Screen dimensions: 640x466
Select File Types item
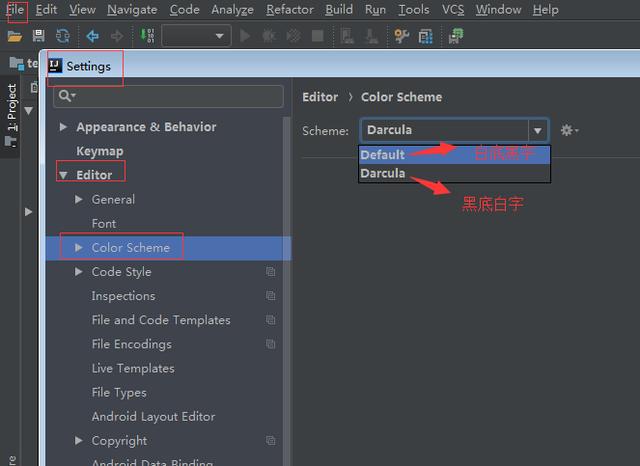pos(119,393)
